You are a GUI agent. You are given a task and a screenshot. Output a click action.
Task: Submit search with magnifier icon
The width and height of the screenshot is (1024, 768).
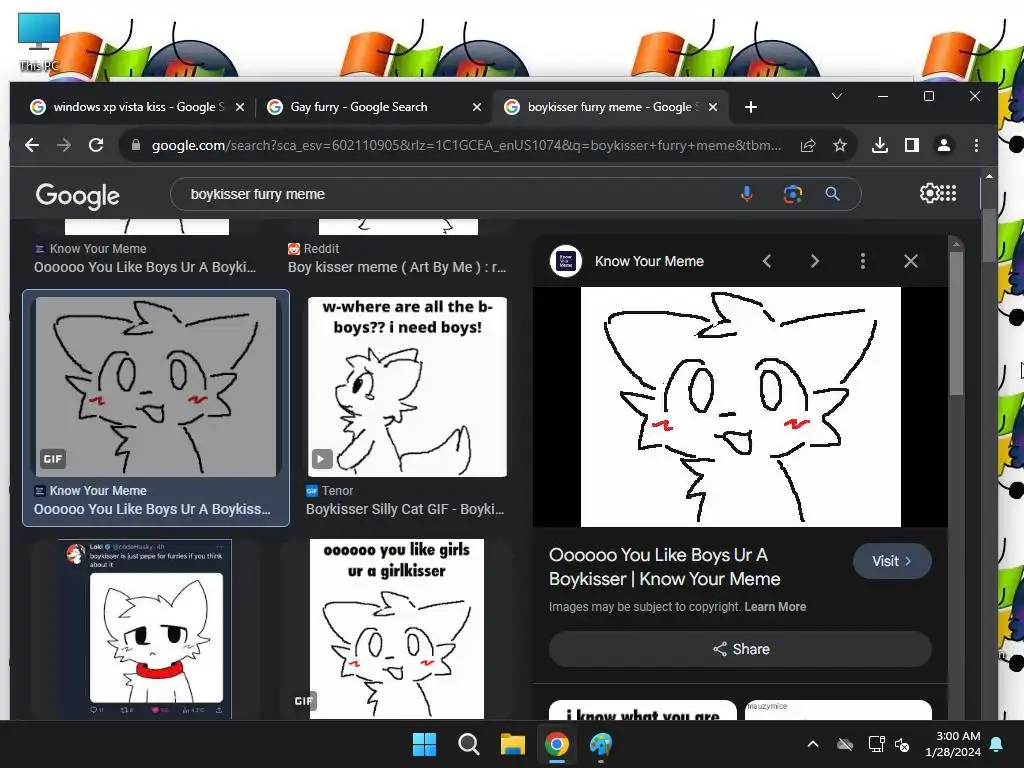pyautogui.click(x=832, y=194)
